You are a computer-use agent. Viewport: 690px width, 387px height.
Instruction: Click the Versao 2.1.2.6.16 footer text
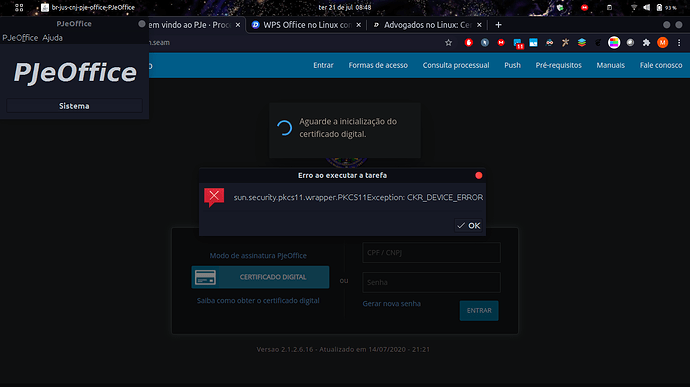[343, 349]
